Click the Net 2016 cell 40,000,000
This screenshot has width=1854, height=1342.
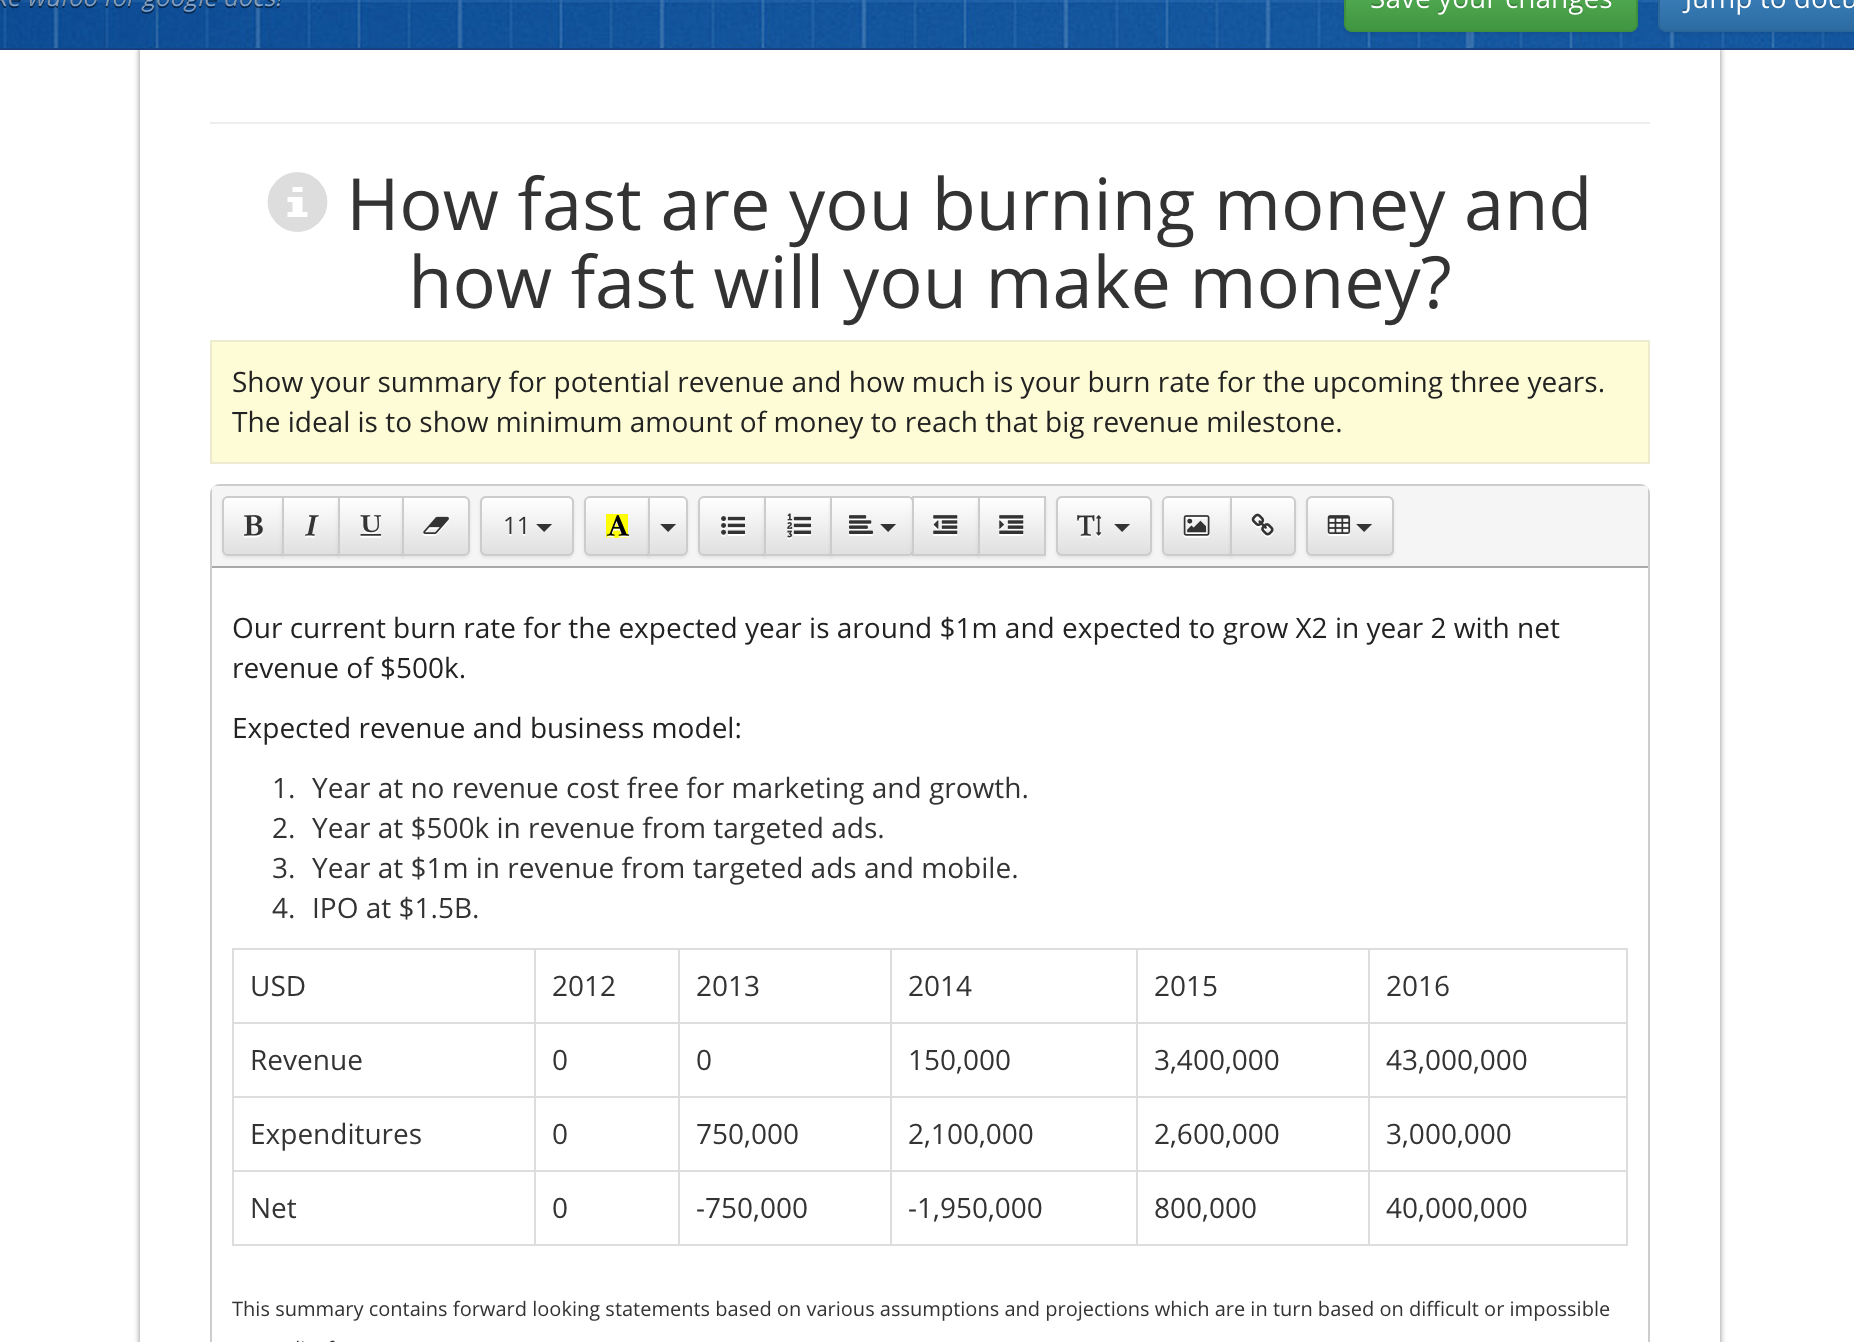1497,1208
